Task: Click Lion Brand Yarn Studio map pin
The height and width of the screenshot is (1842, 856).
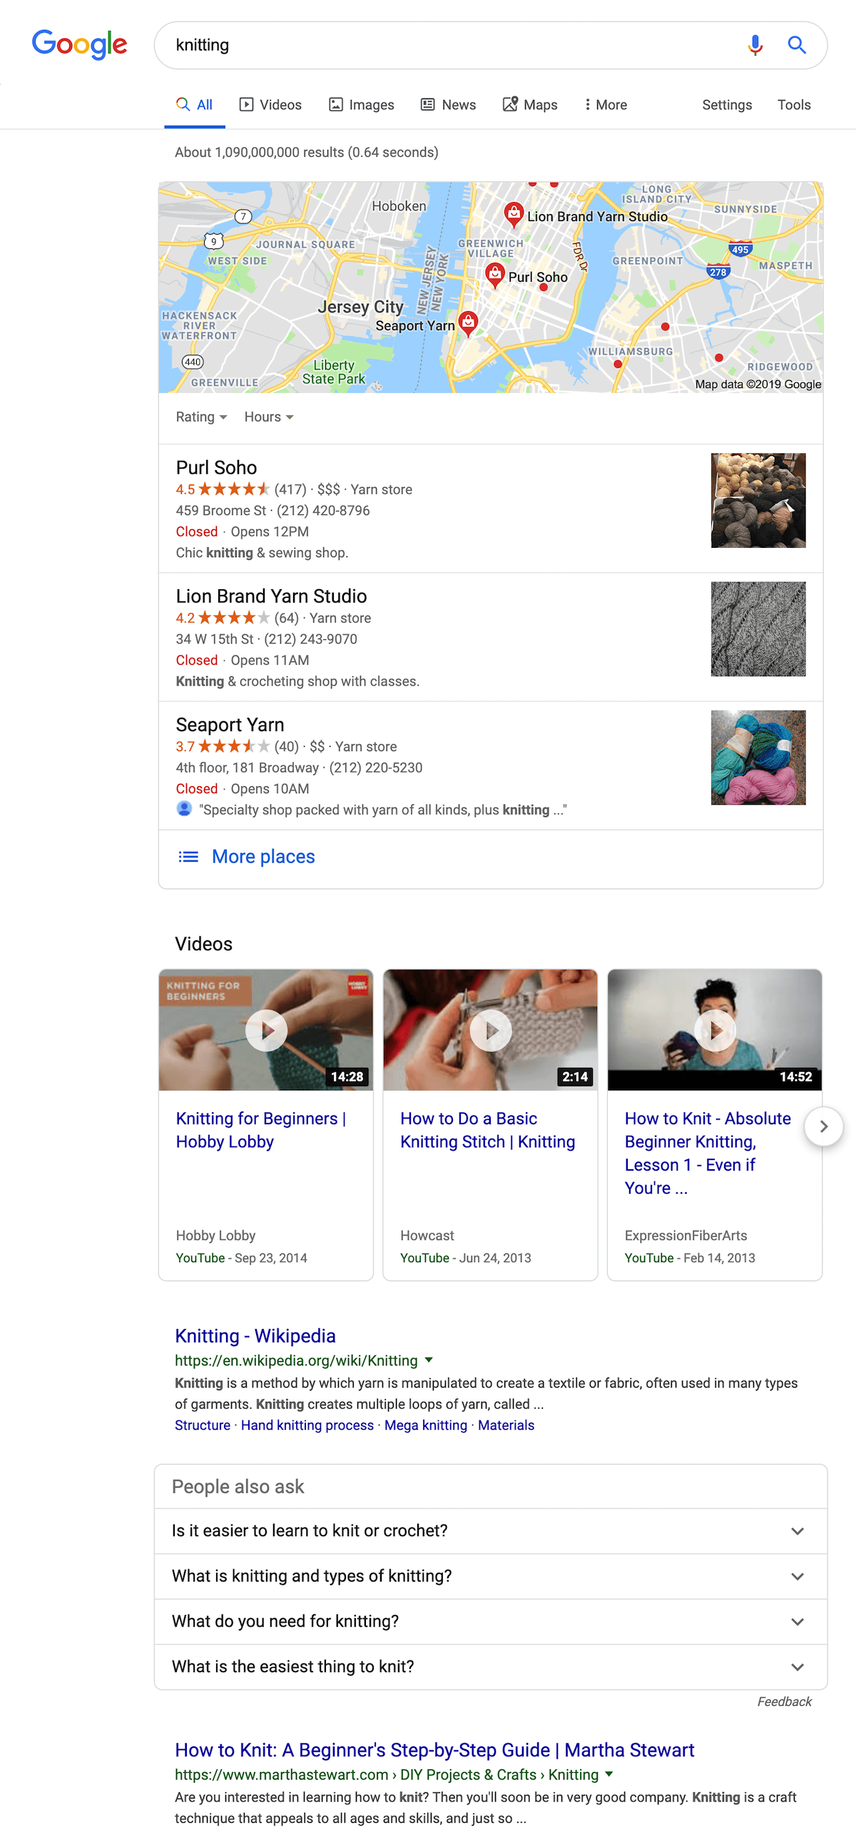Action: (513, 213)
